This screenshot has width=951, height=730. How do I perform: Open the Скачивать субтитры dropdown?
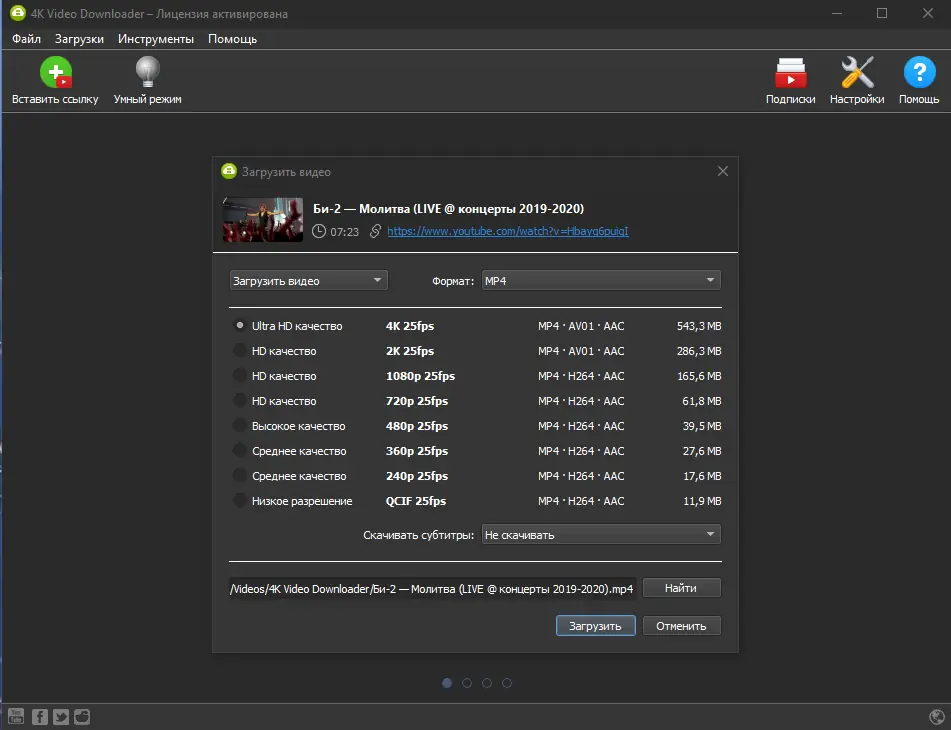[x=601, y=535]
